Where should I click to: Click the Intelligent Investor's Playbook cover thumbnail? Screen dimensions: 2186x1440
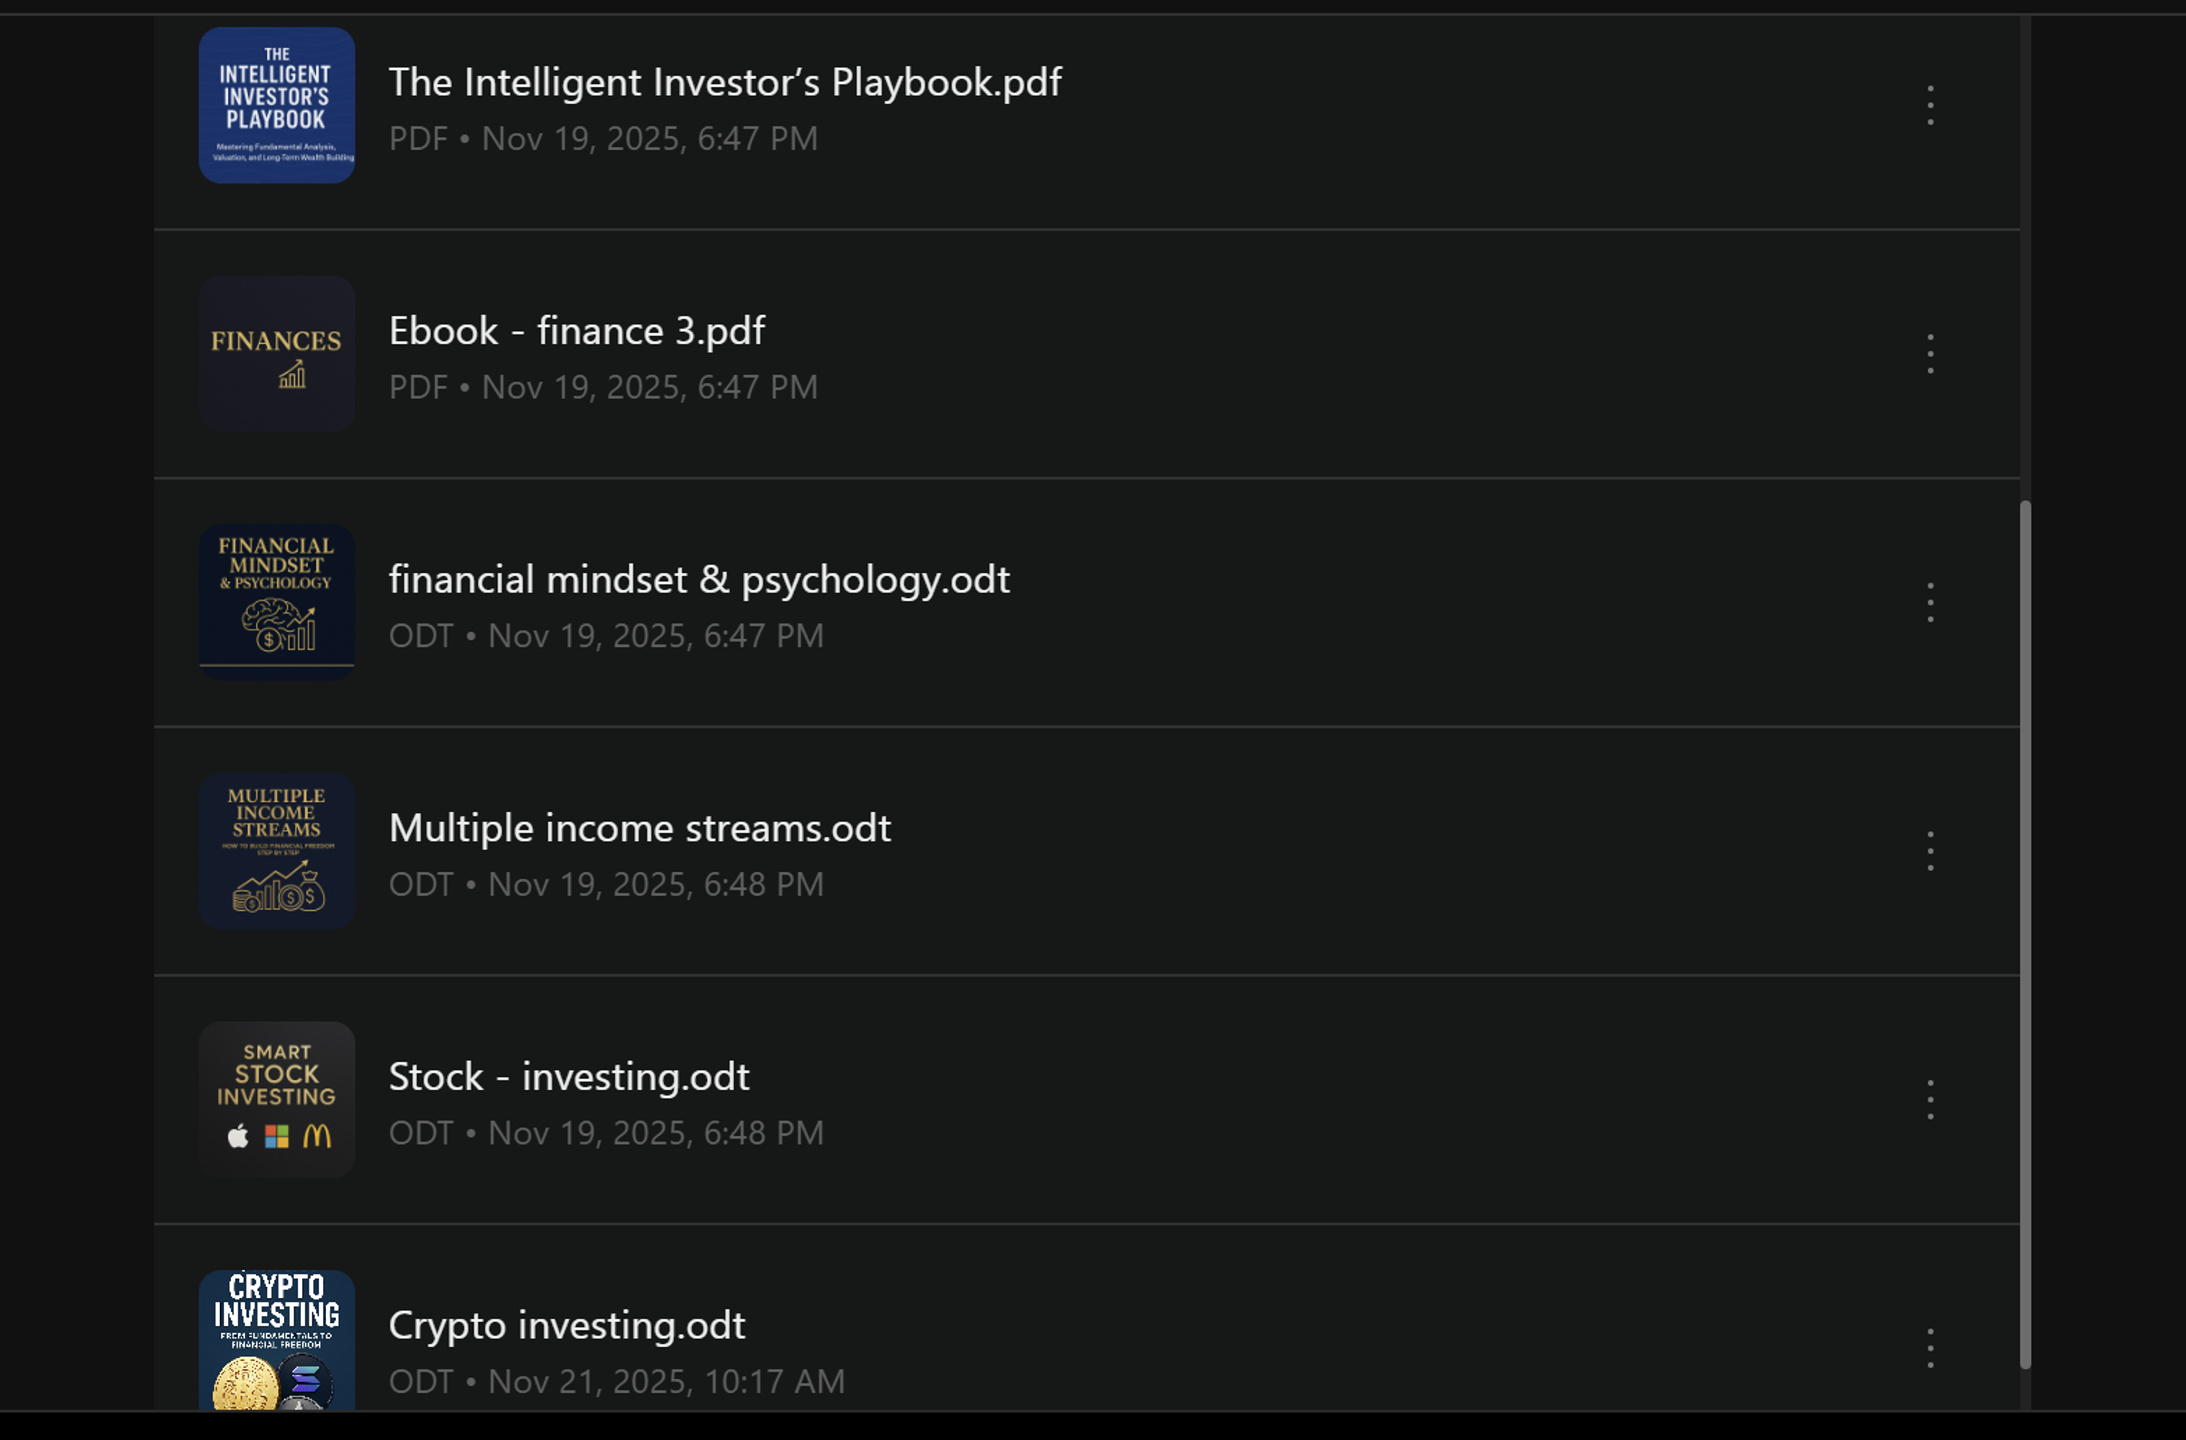click(x=277, y=105)
